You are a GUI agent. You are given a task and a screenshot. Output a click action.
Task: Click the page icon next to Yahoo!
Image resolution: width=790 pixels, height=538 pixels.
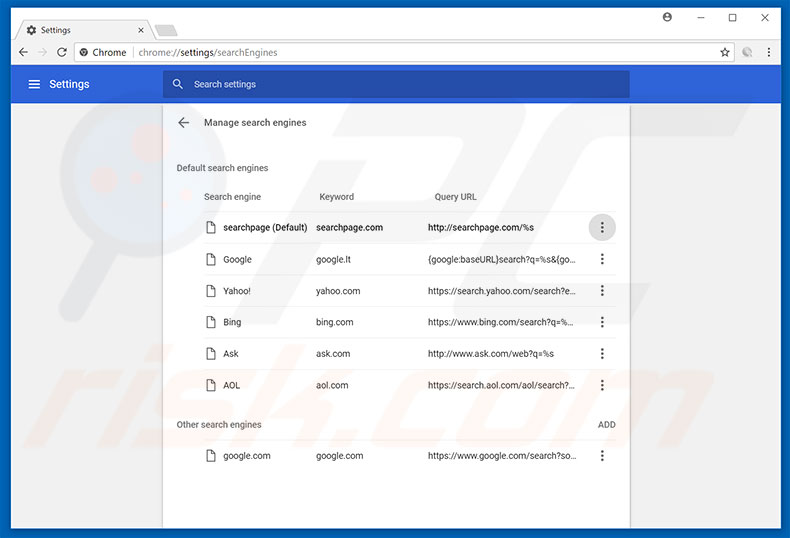click(211, 291)
